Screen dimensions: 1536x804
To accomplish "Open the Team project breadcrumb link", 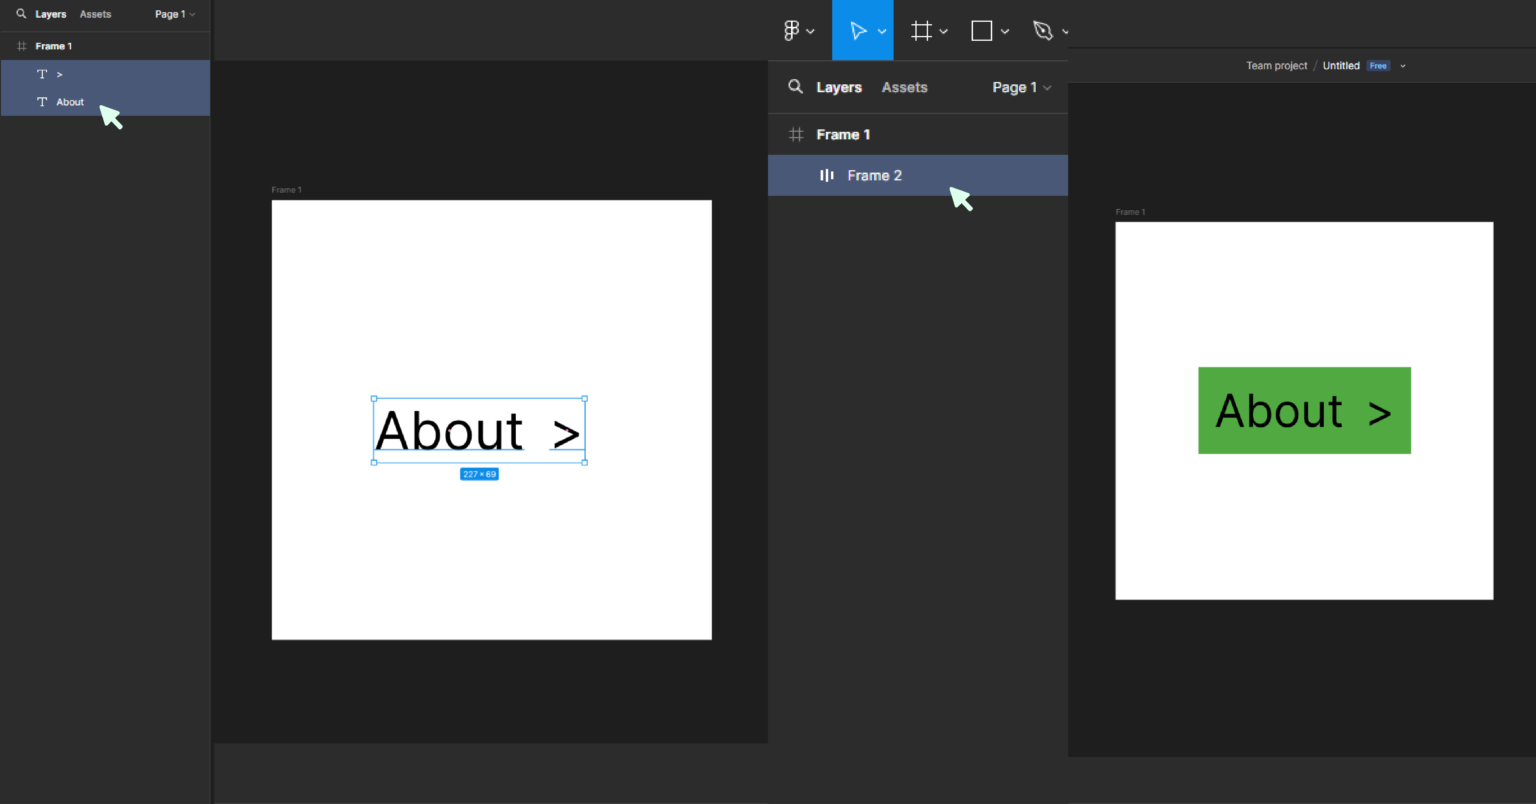I will [1276, 65].
